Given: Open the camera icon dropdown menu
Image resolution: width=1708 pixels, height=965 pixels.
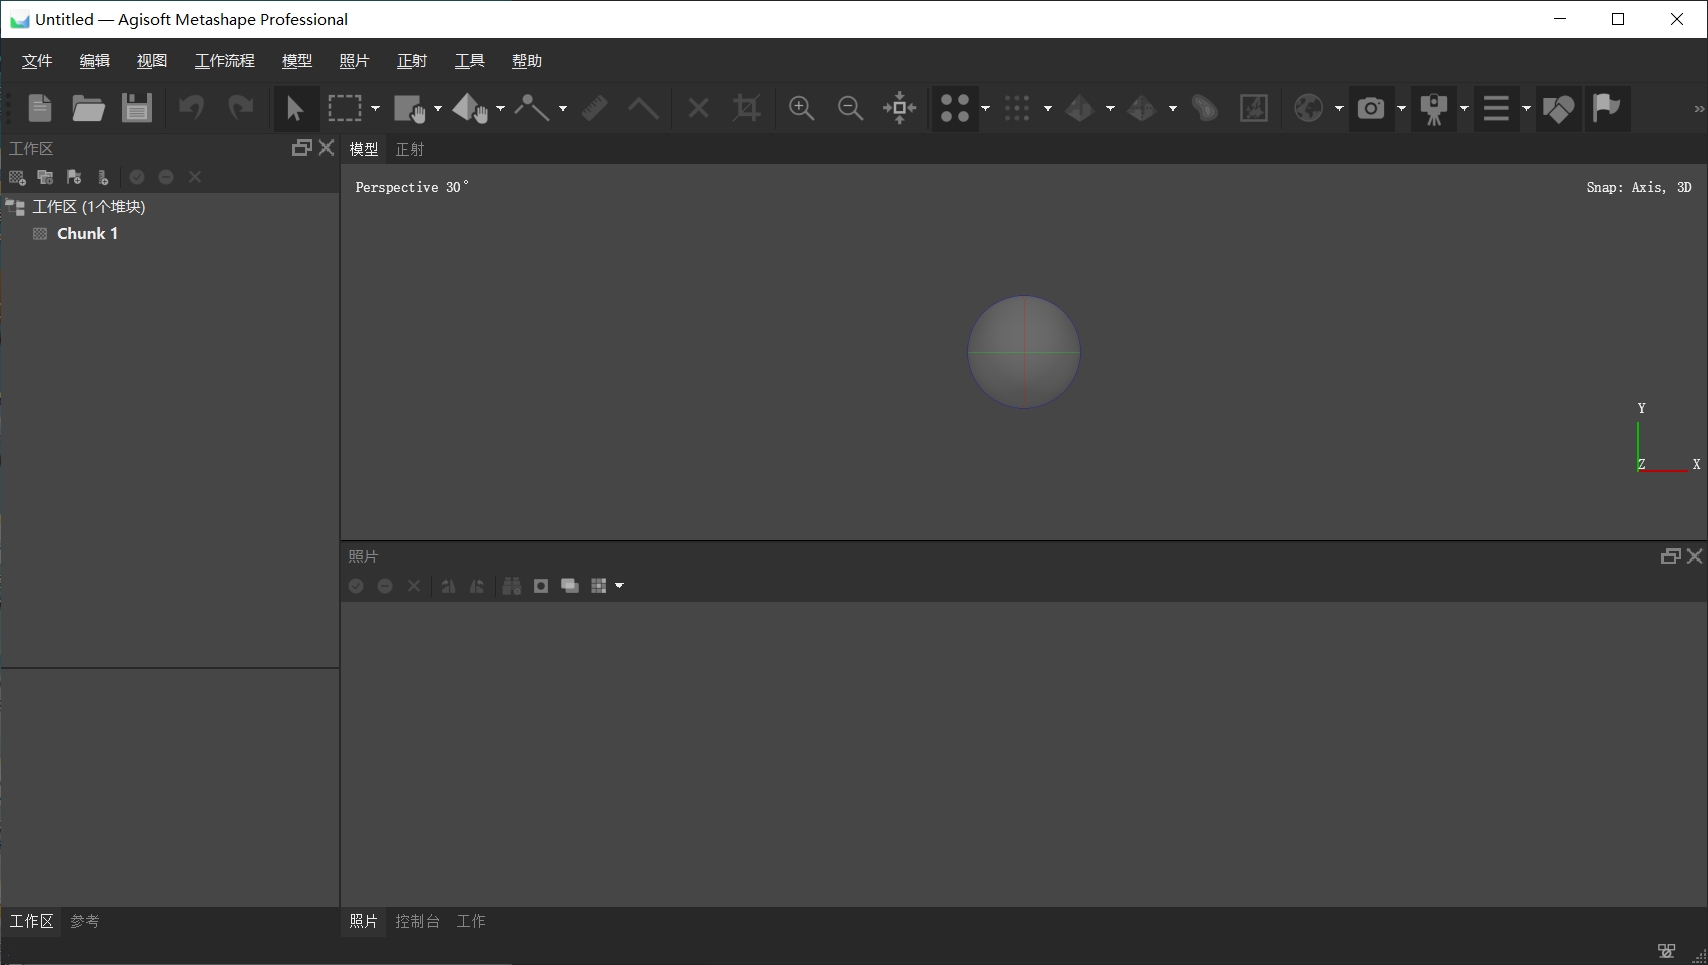Looking at the screenshot, I should (x=1402, y=110).
